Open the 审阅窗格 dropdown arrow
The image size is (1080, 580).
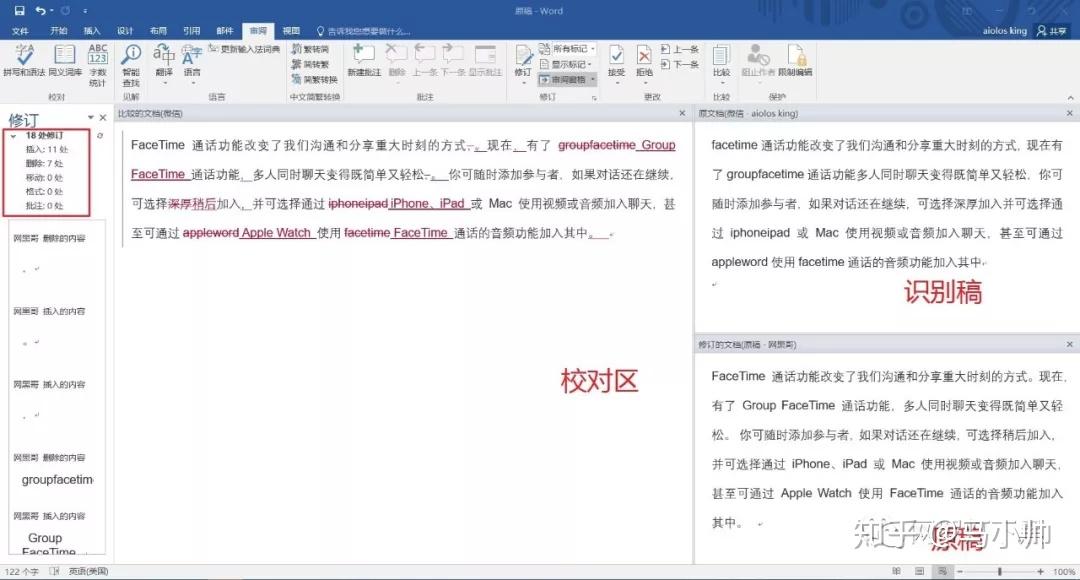(x=592, y=79)
